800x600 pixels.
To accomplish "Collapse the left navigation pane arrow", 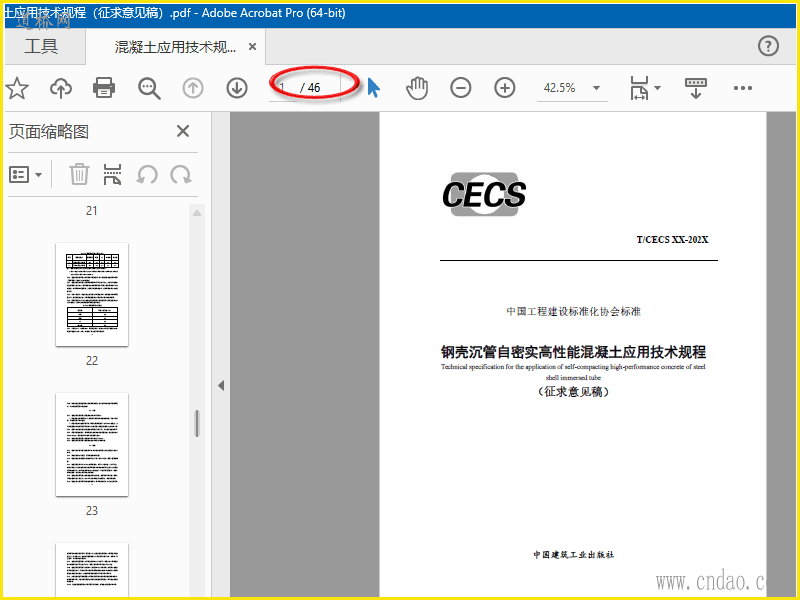I will tap(221, 386).
